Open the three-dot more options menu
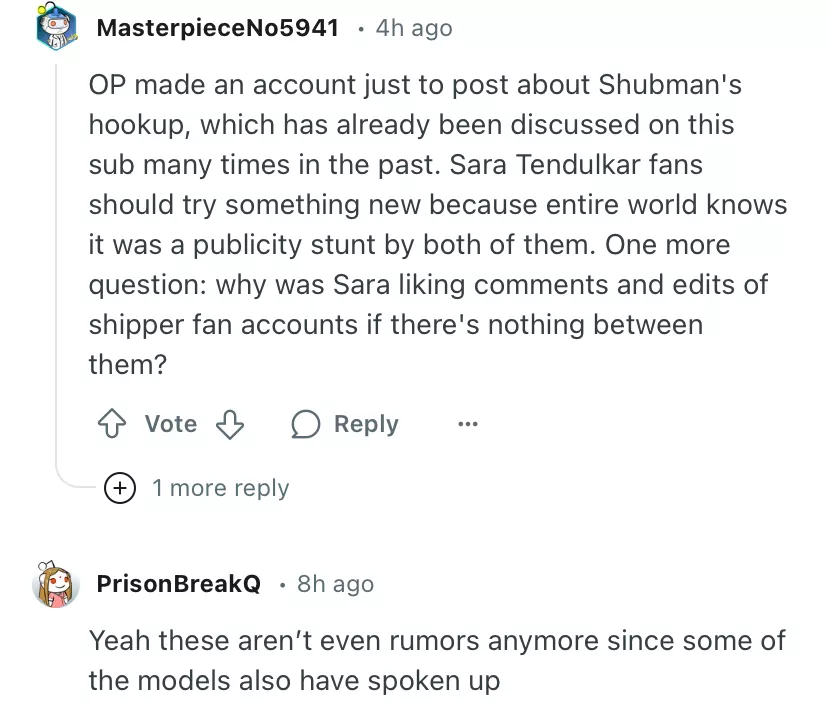This screenshot has height=702, width=828. pyautogui.click(x=467, y=424)
